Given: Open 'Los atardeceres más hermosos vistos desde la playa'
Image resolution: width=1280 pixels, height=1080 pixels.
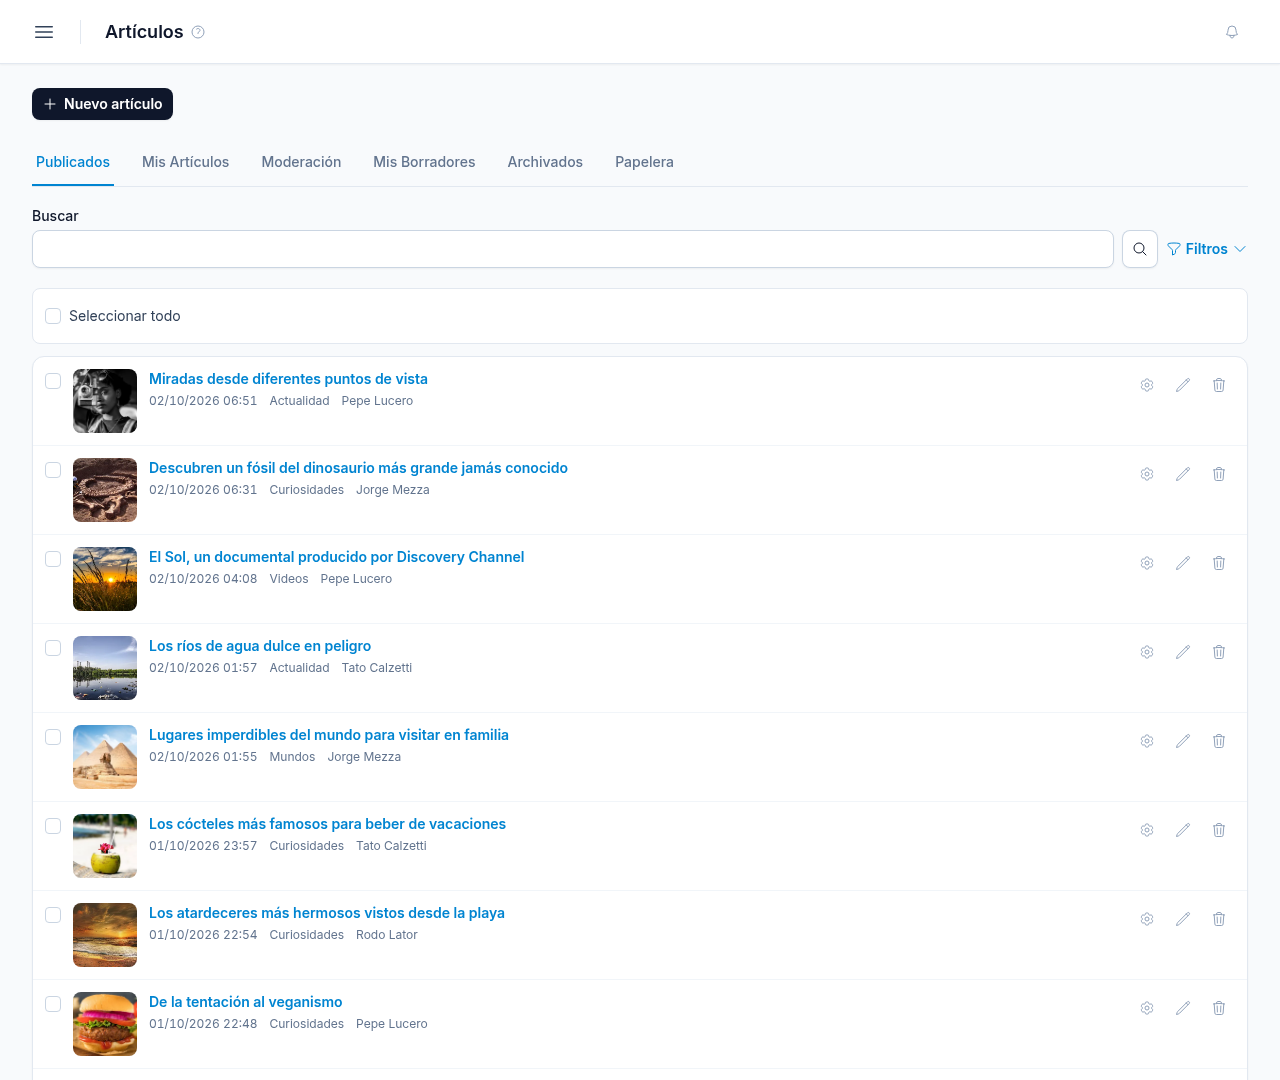Looking at the screenshot, I should (327, 913).
